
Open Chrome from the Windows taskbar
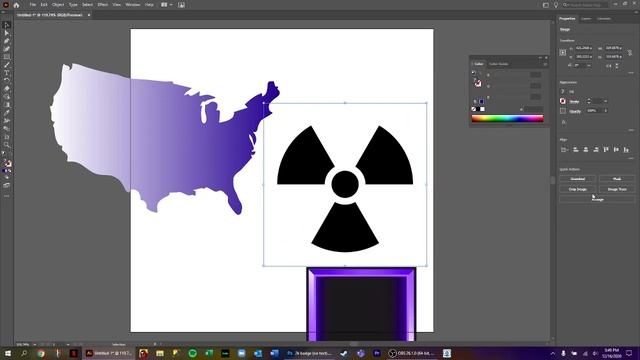pos(41,353)
